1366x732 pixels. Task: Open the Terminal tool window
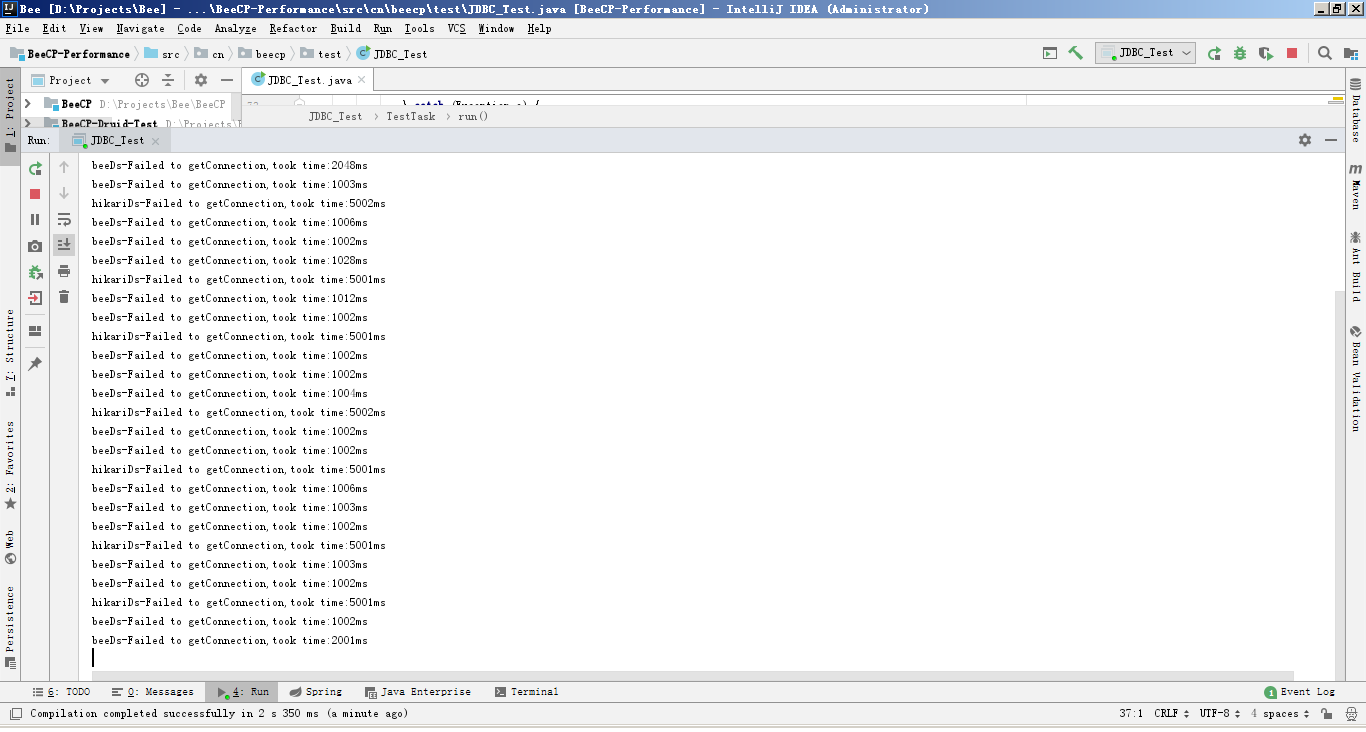click(526, 692)
